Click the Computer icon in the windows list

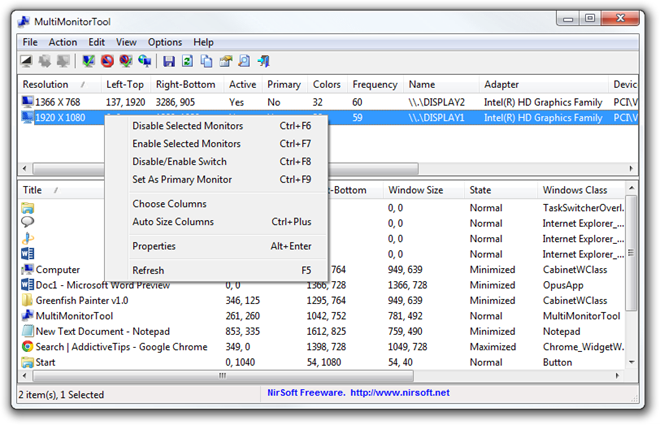(27, 269)
